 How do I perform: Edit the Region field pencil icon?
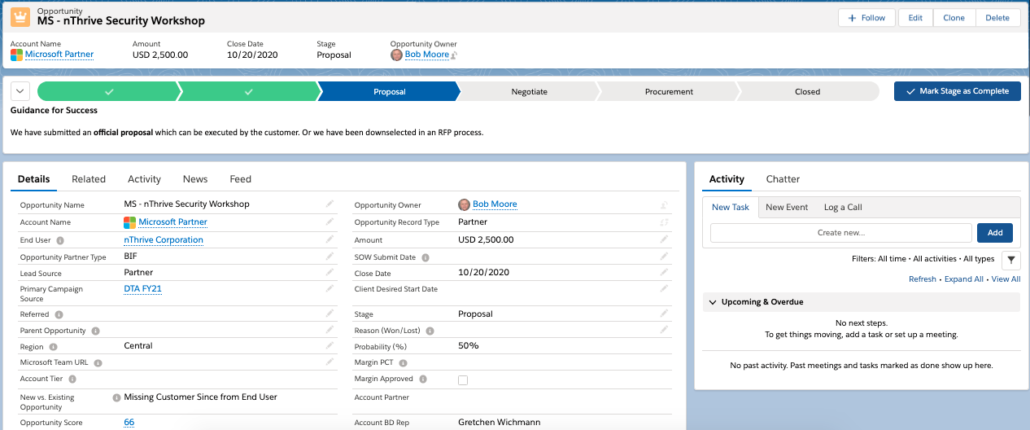click(x=330, y=345)
